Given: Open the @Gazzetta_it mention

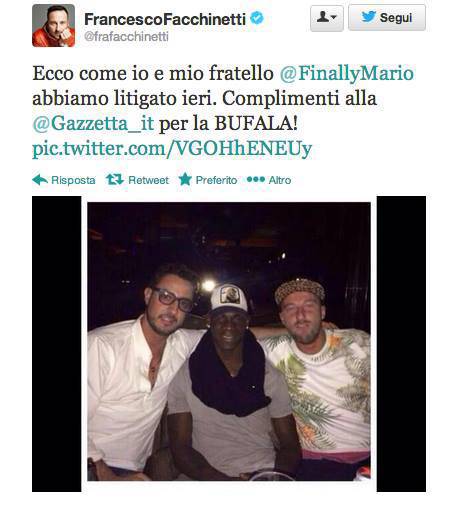Looking at the screenshot, I should click(x=93, y=124).
